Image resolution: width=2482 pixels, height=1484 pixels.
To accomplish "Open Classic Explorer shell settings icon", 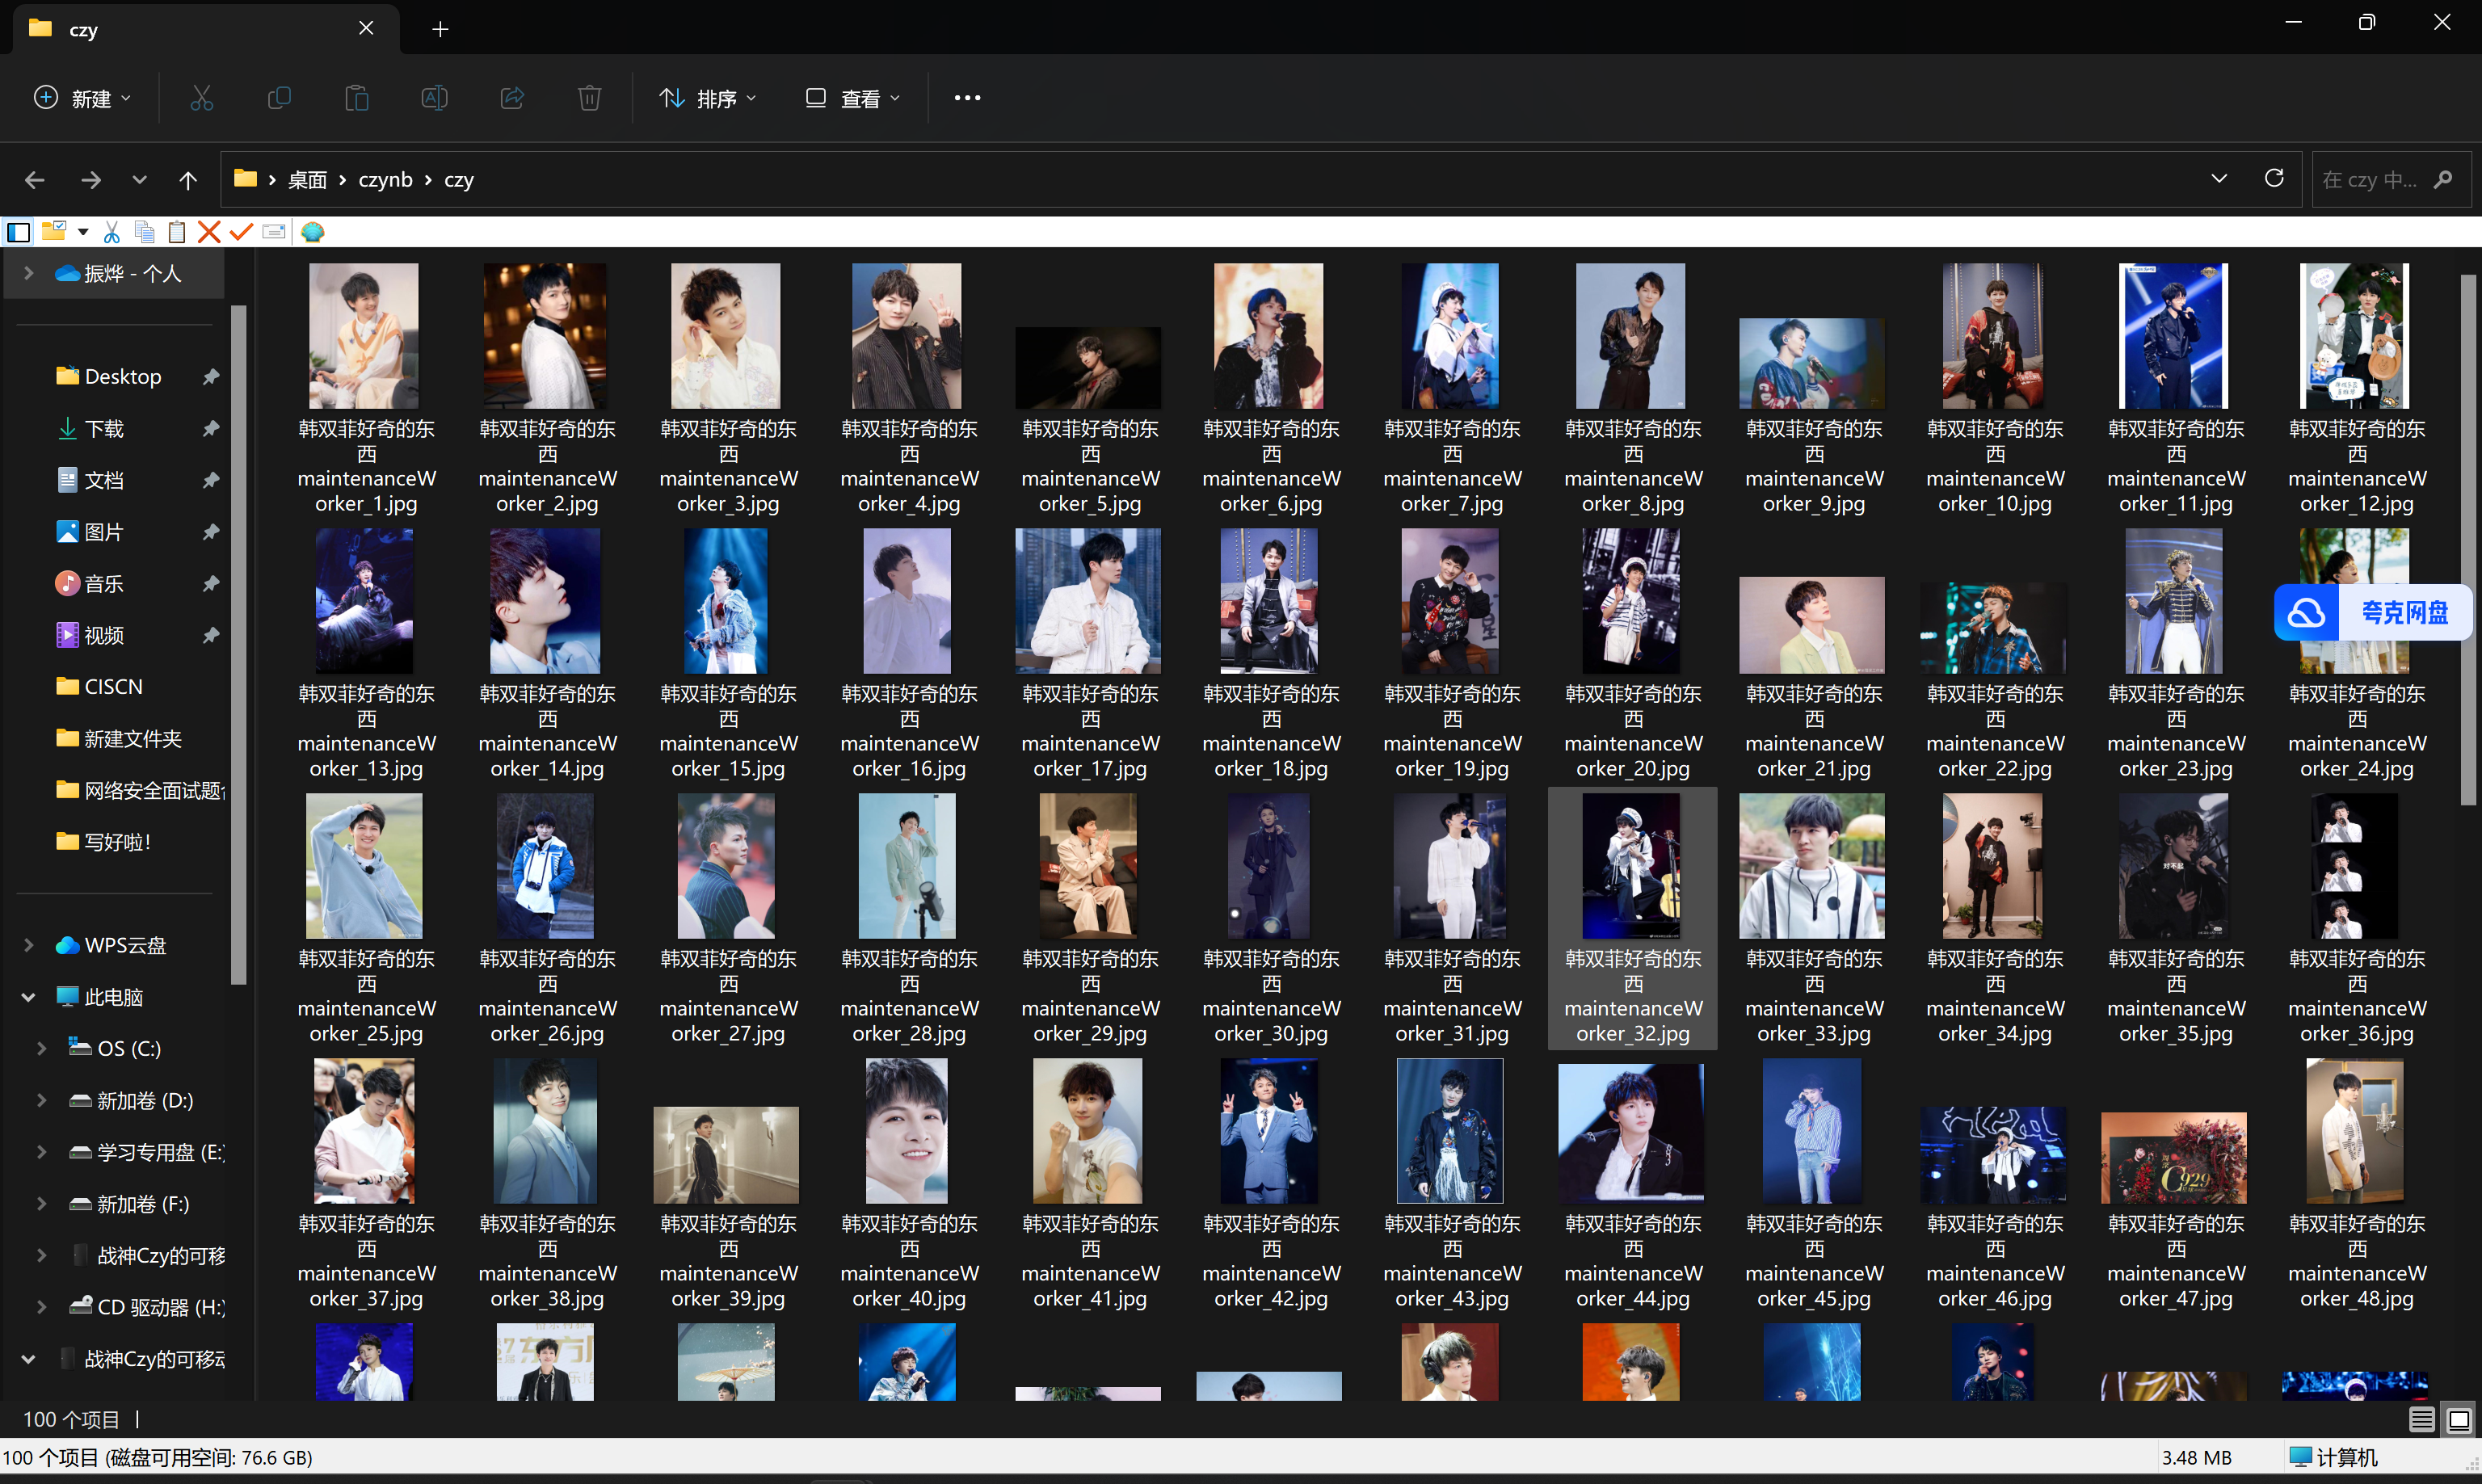I will tap(313, 232).
